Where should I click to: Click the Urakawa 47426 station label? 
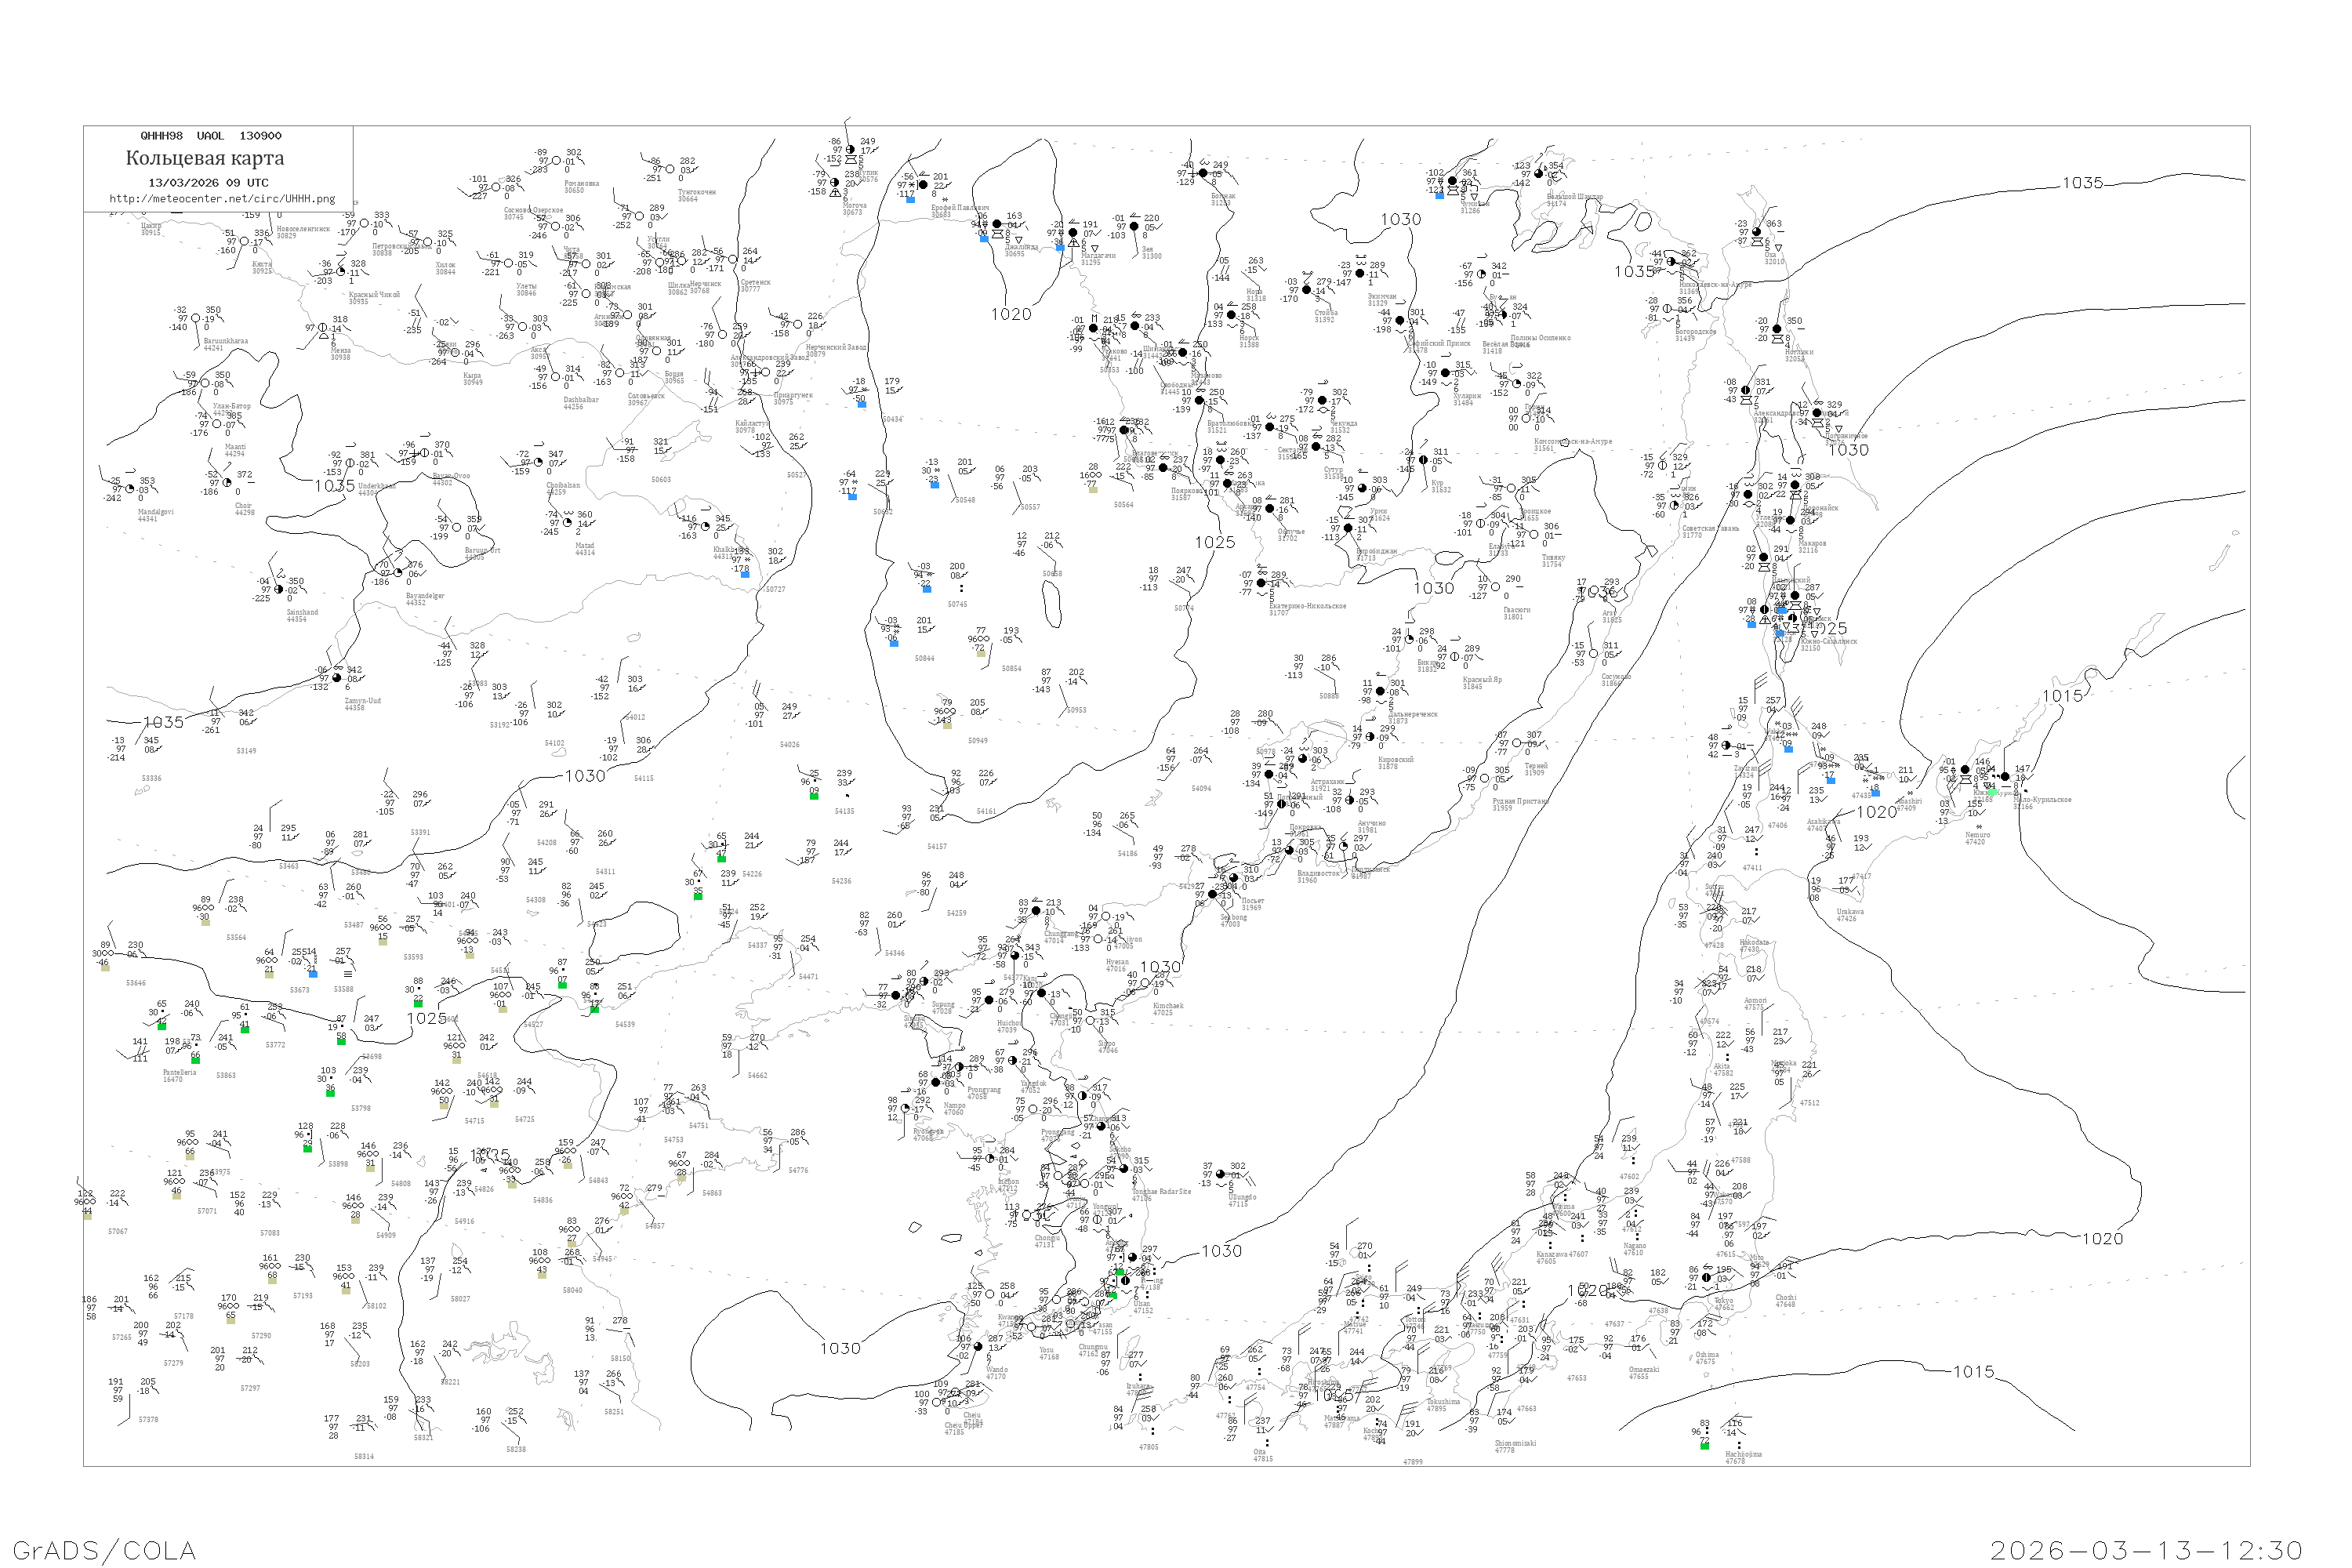[x=1850, y=915]
